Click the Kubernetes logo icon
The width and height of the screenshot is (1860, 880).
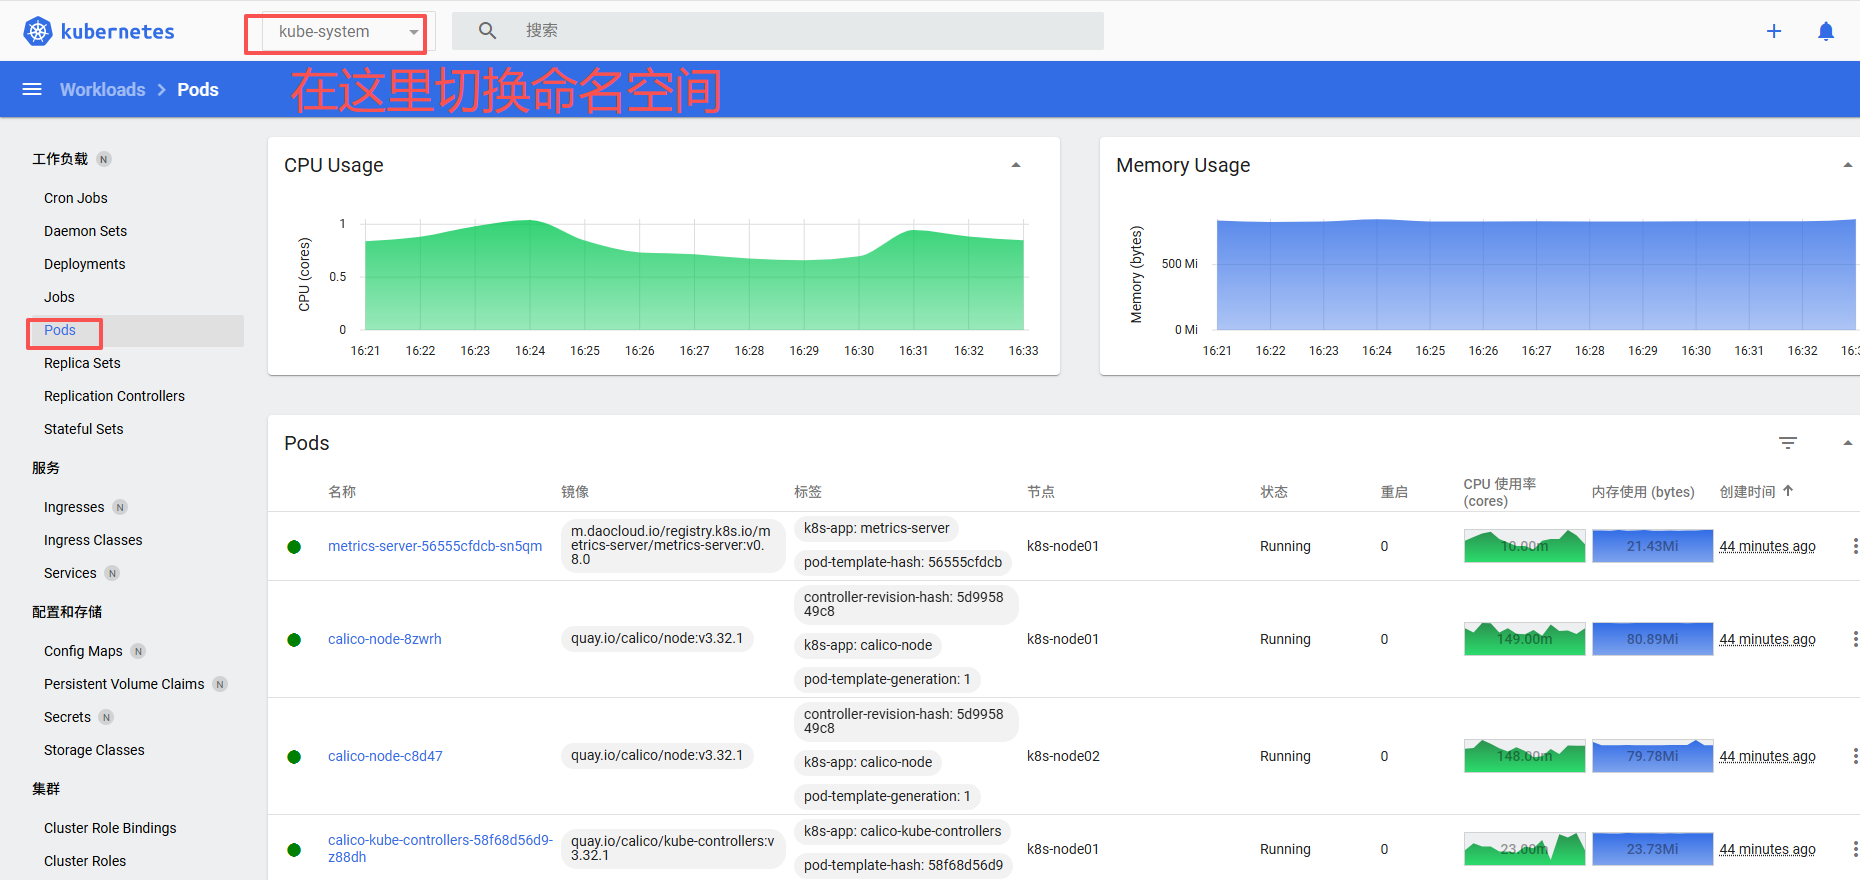click(38, 31)
